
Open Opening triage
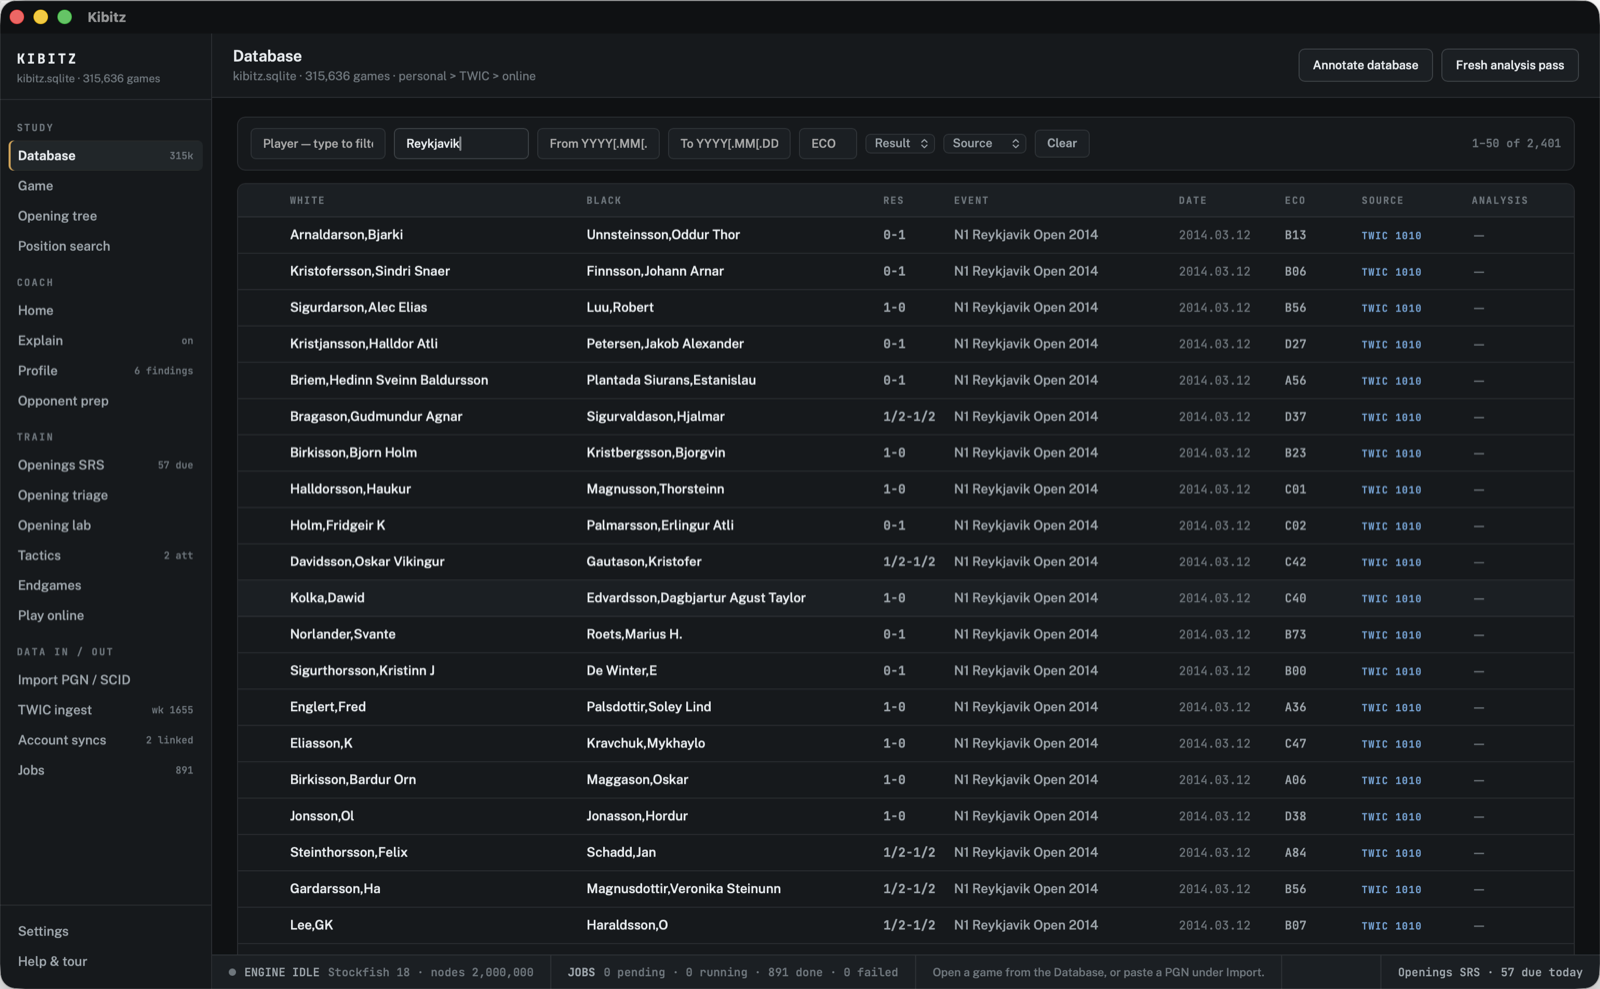click(x=105, y=495)
